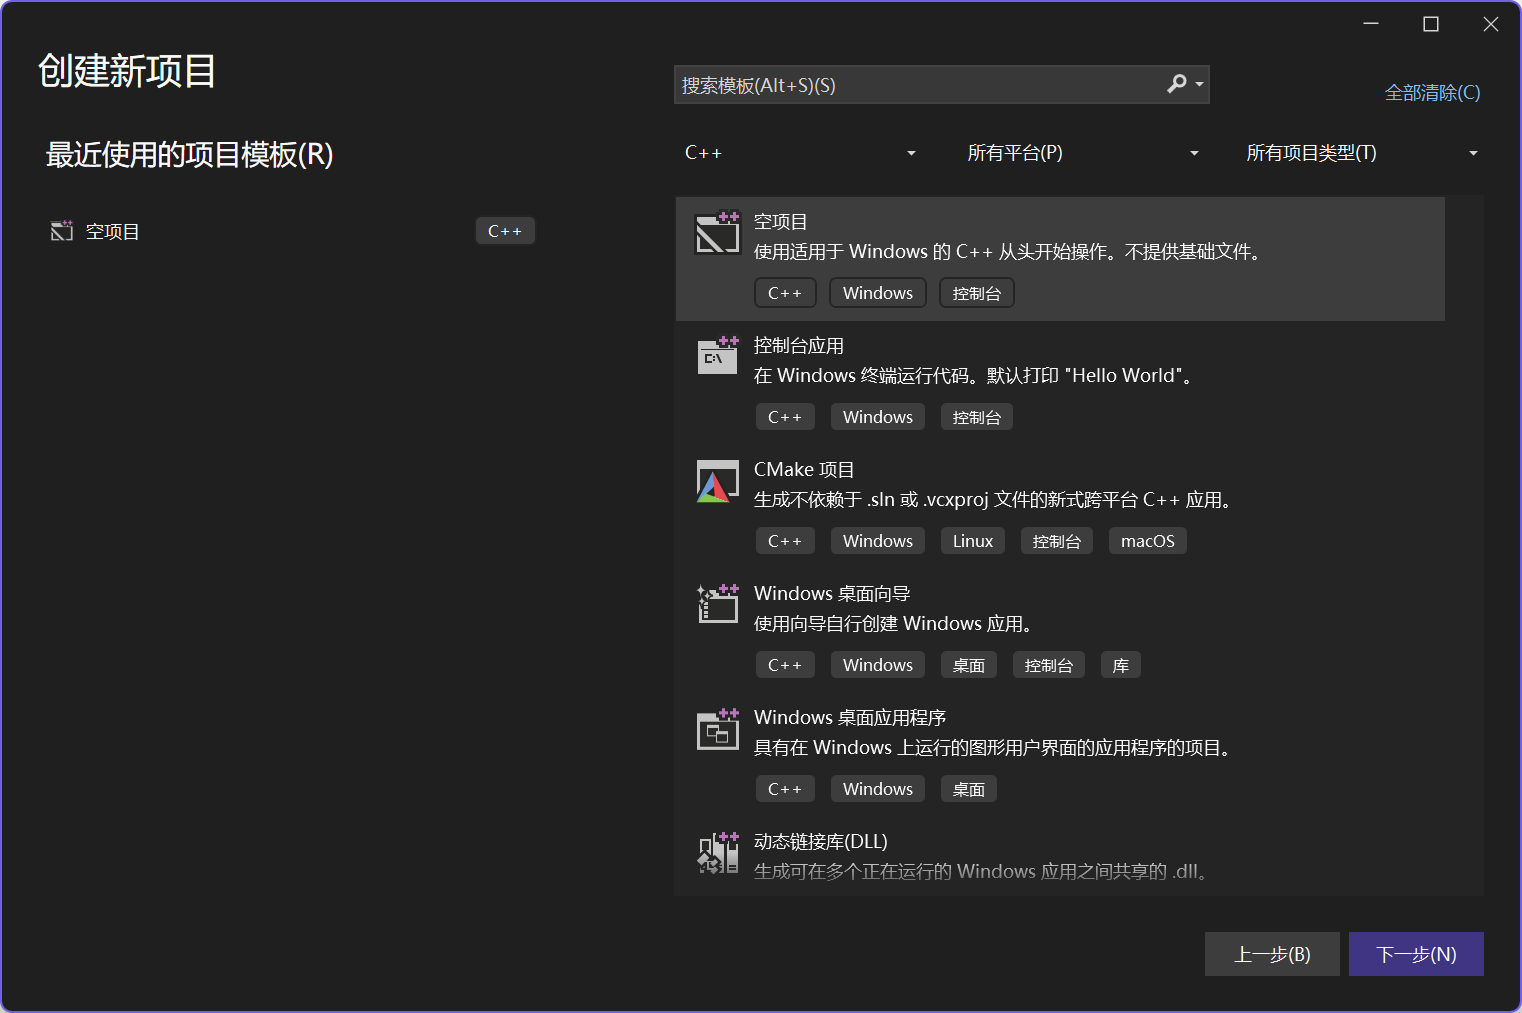Click the 动态链接库(DLL) template icon
The height and width of the screenshot is (1013, 1522).
tap(717, 853)
